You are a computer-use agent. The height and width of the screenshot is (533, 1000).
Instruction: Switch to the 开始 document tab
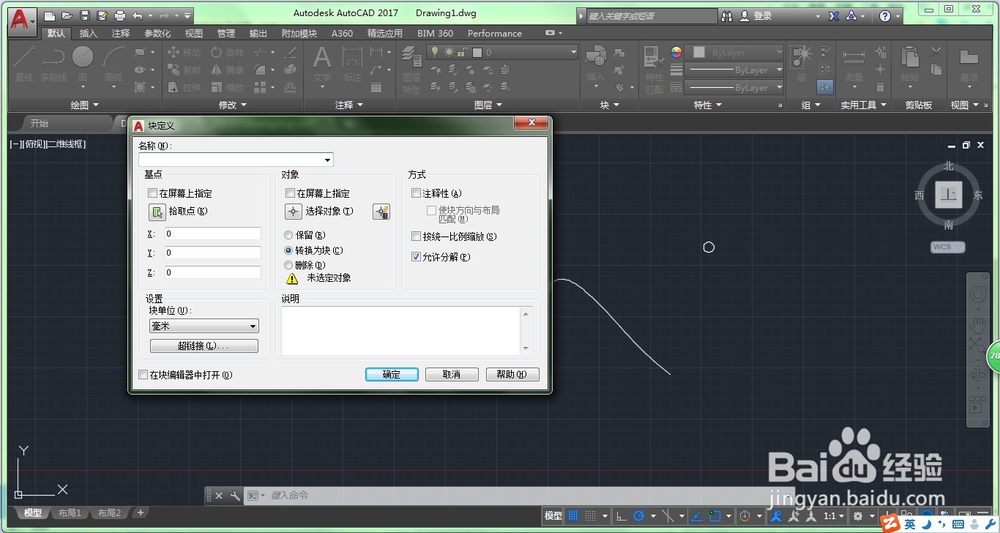pos(40,123)
